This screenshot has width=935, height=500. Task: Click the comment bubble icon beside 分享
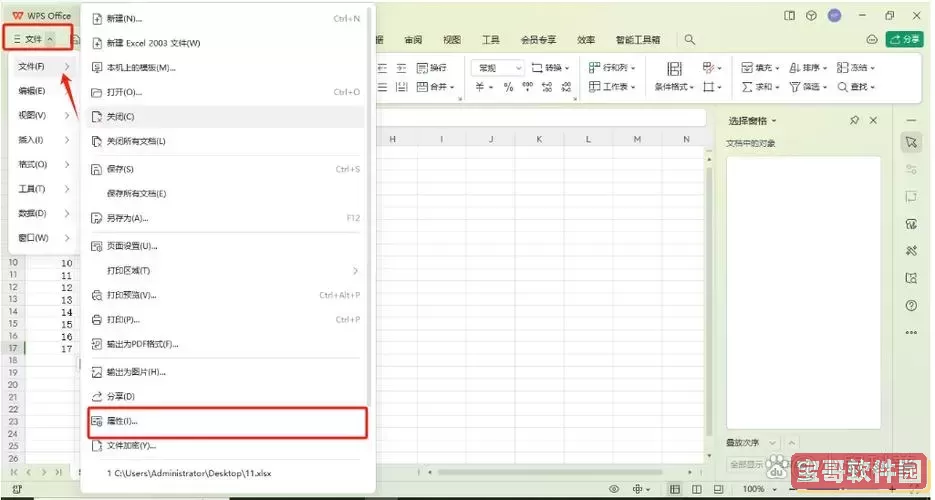(872, 39)
